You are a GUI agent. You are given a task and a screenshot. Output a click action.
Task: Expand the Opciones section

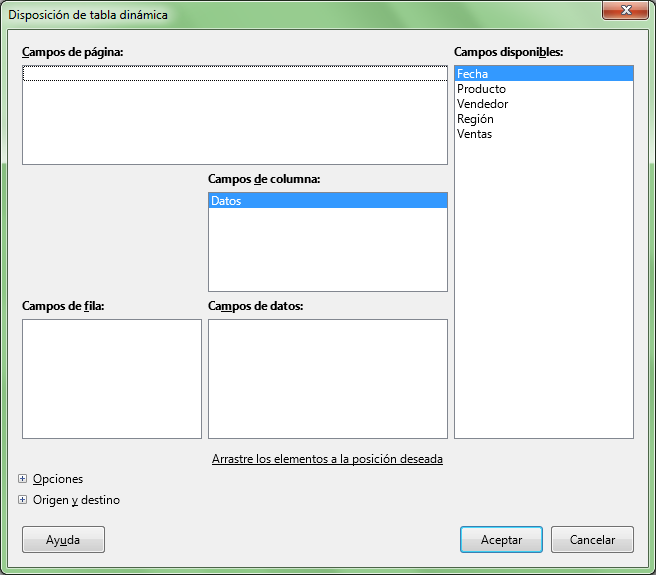coord(23,479)
